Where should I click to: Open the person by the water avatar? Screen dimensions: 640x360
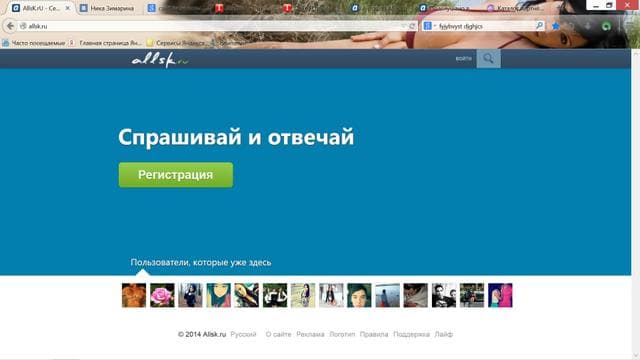click(x=387, y=295)
